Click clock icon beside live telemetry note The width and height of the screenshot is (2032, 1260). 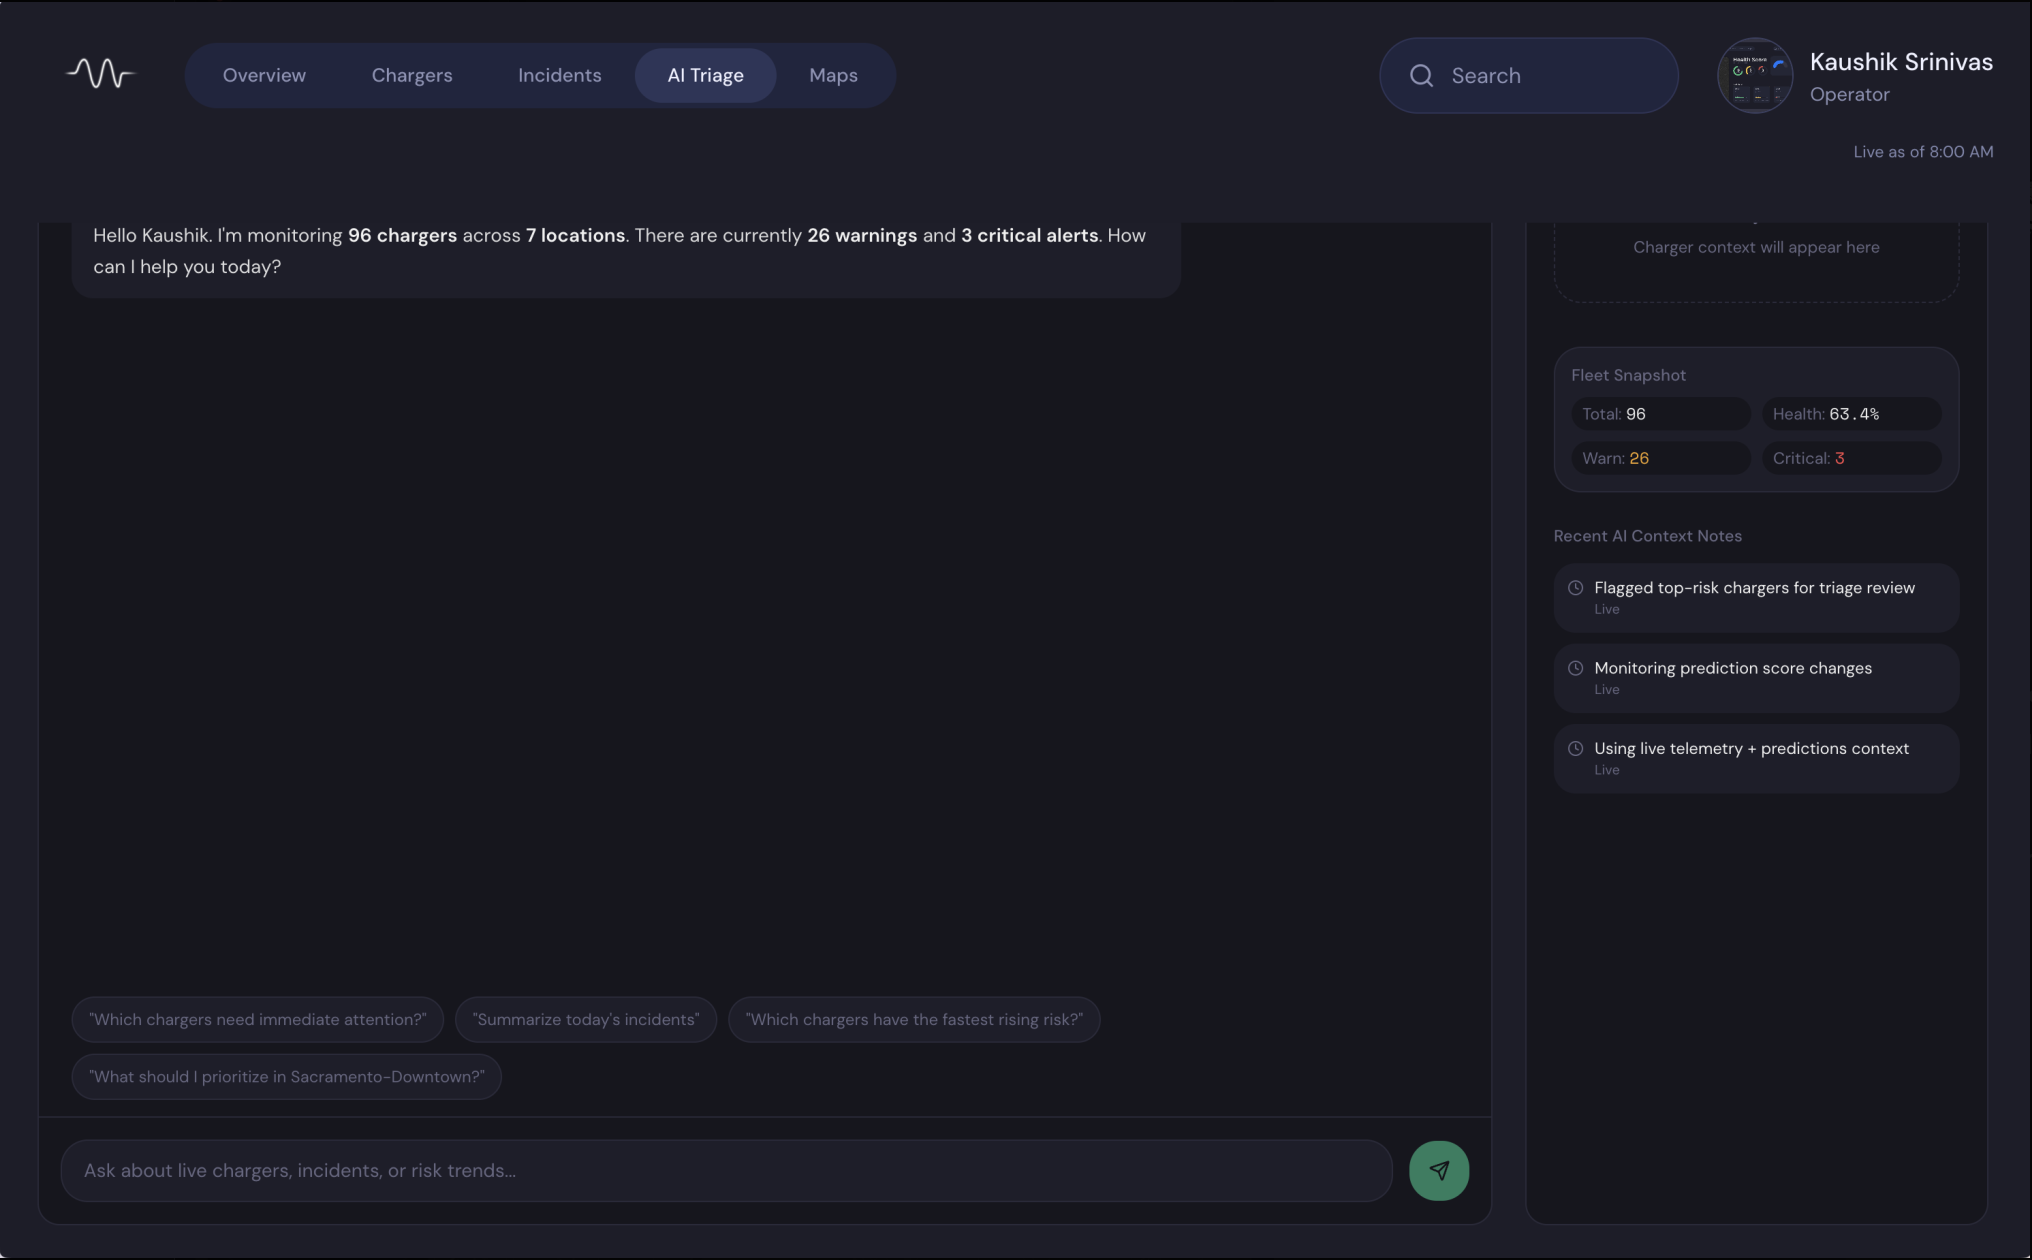point(1575,749)
